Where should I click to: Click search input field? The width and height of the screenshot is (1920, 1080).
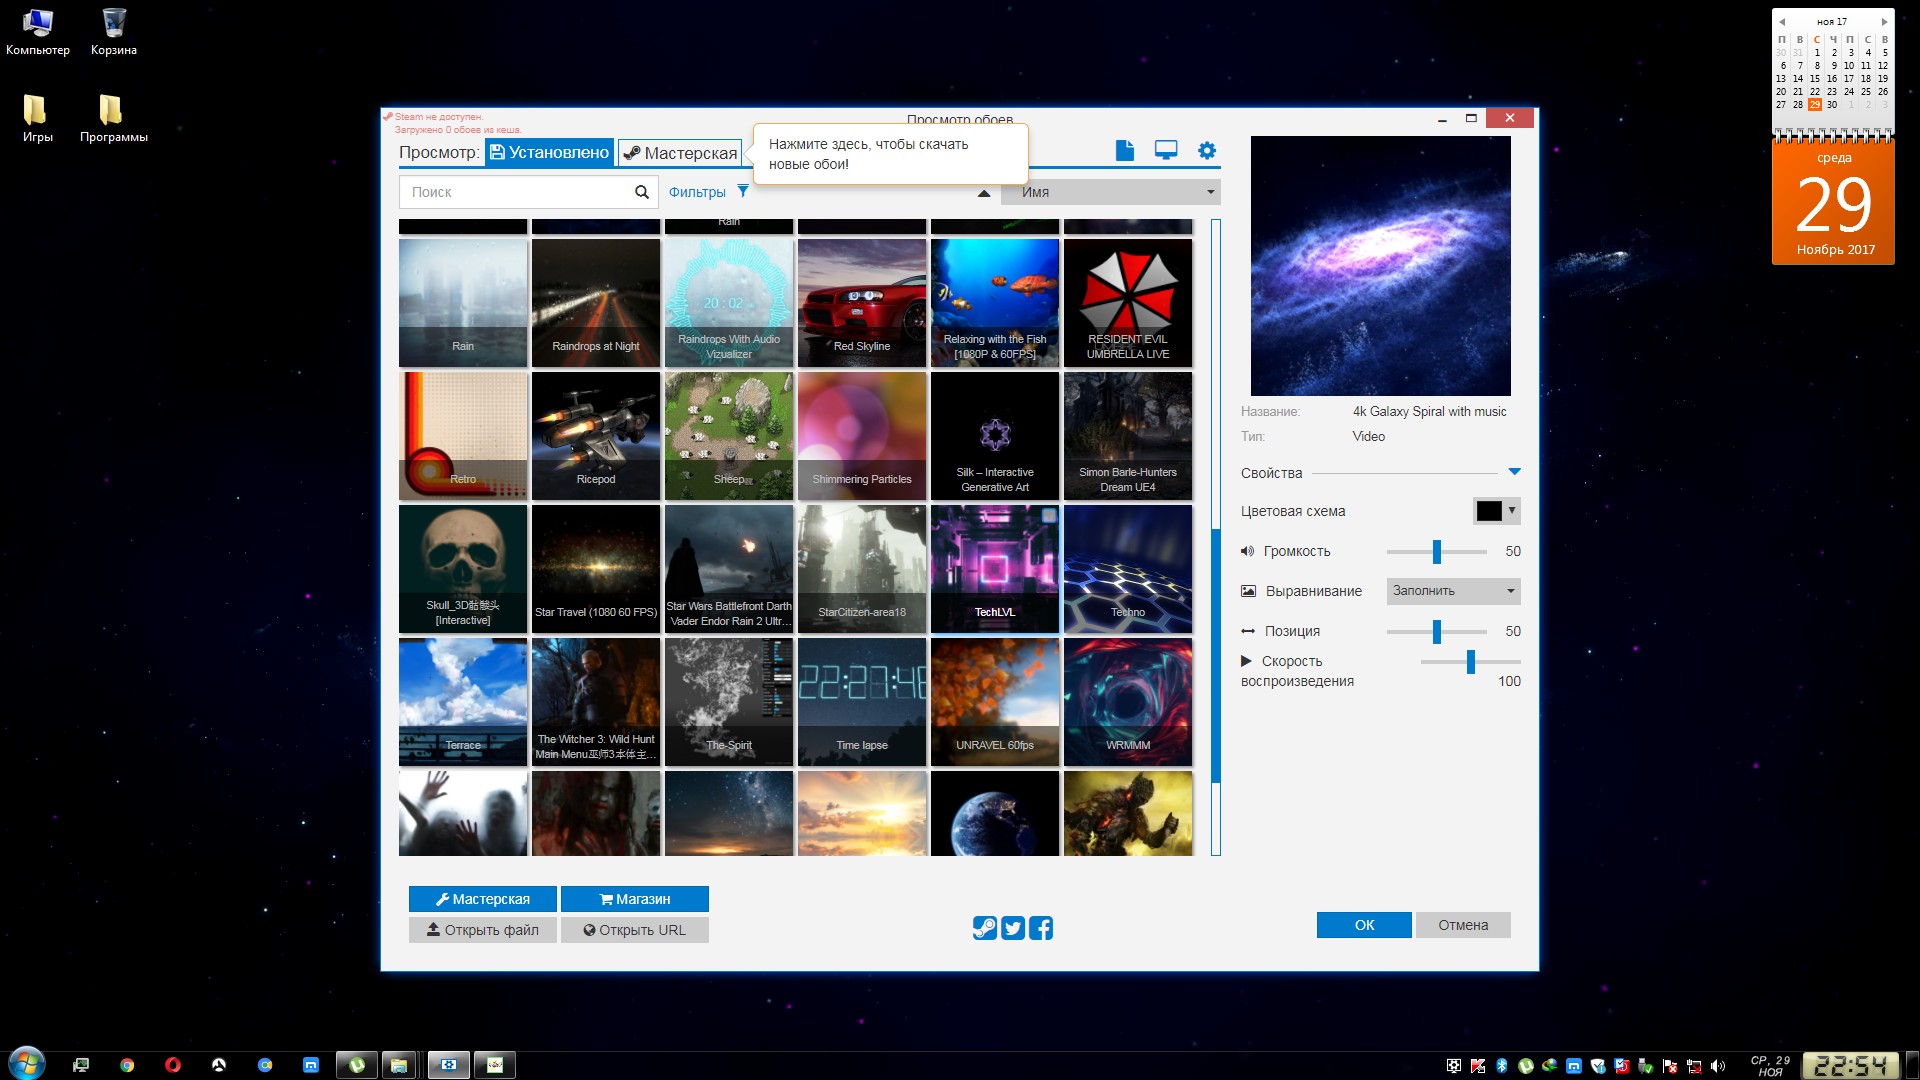pos(522,190)
